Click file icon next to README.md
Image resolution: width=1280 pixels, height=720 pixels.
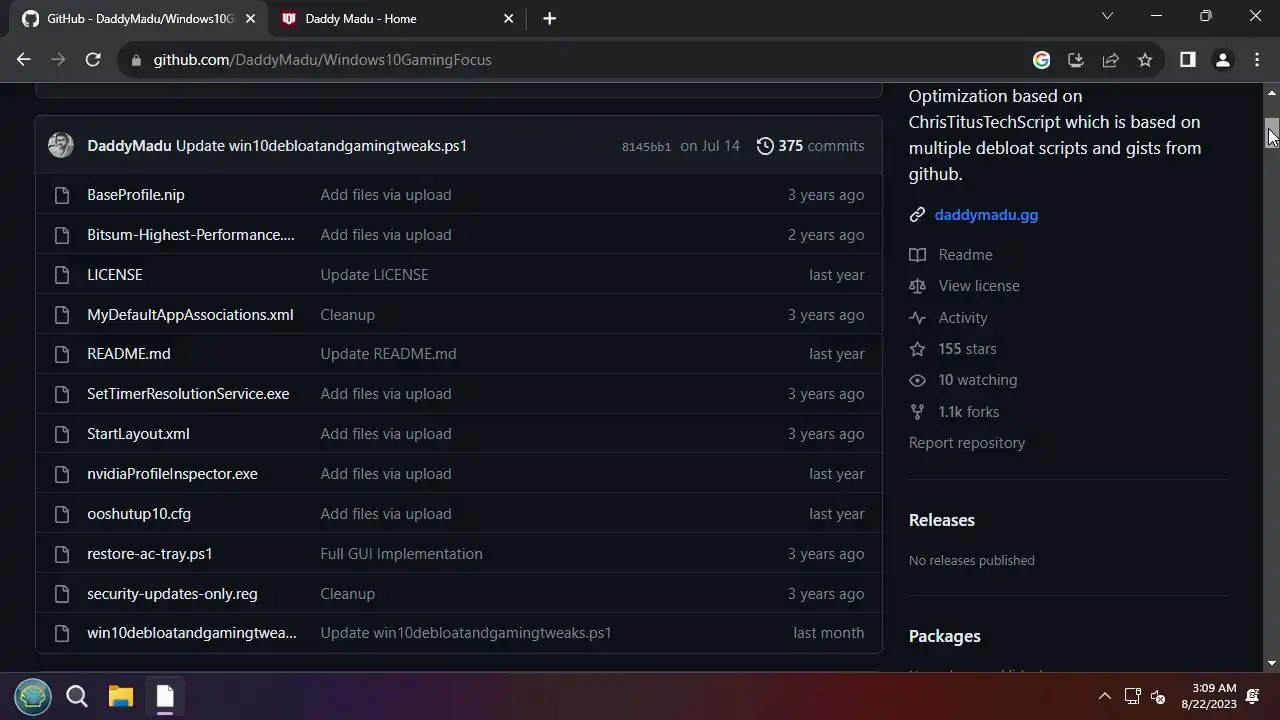pyautogui.click(x=62, y=354)
